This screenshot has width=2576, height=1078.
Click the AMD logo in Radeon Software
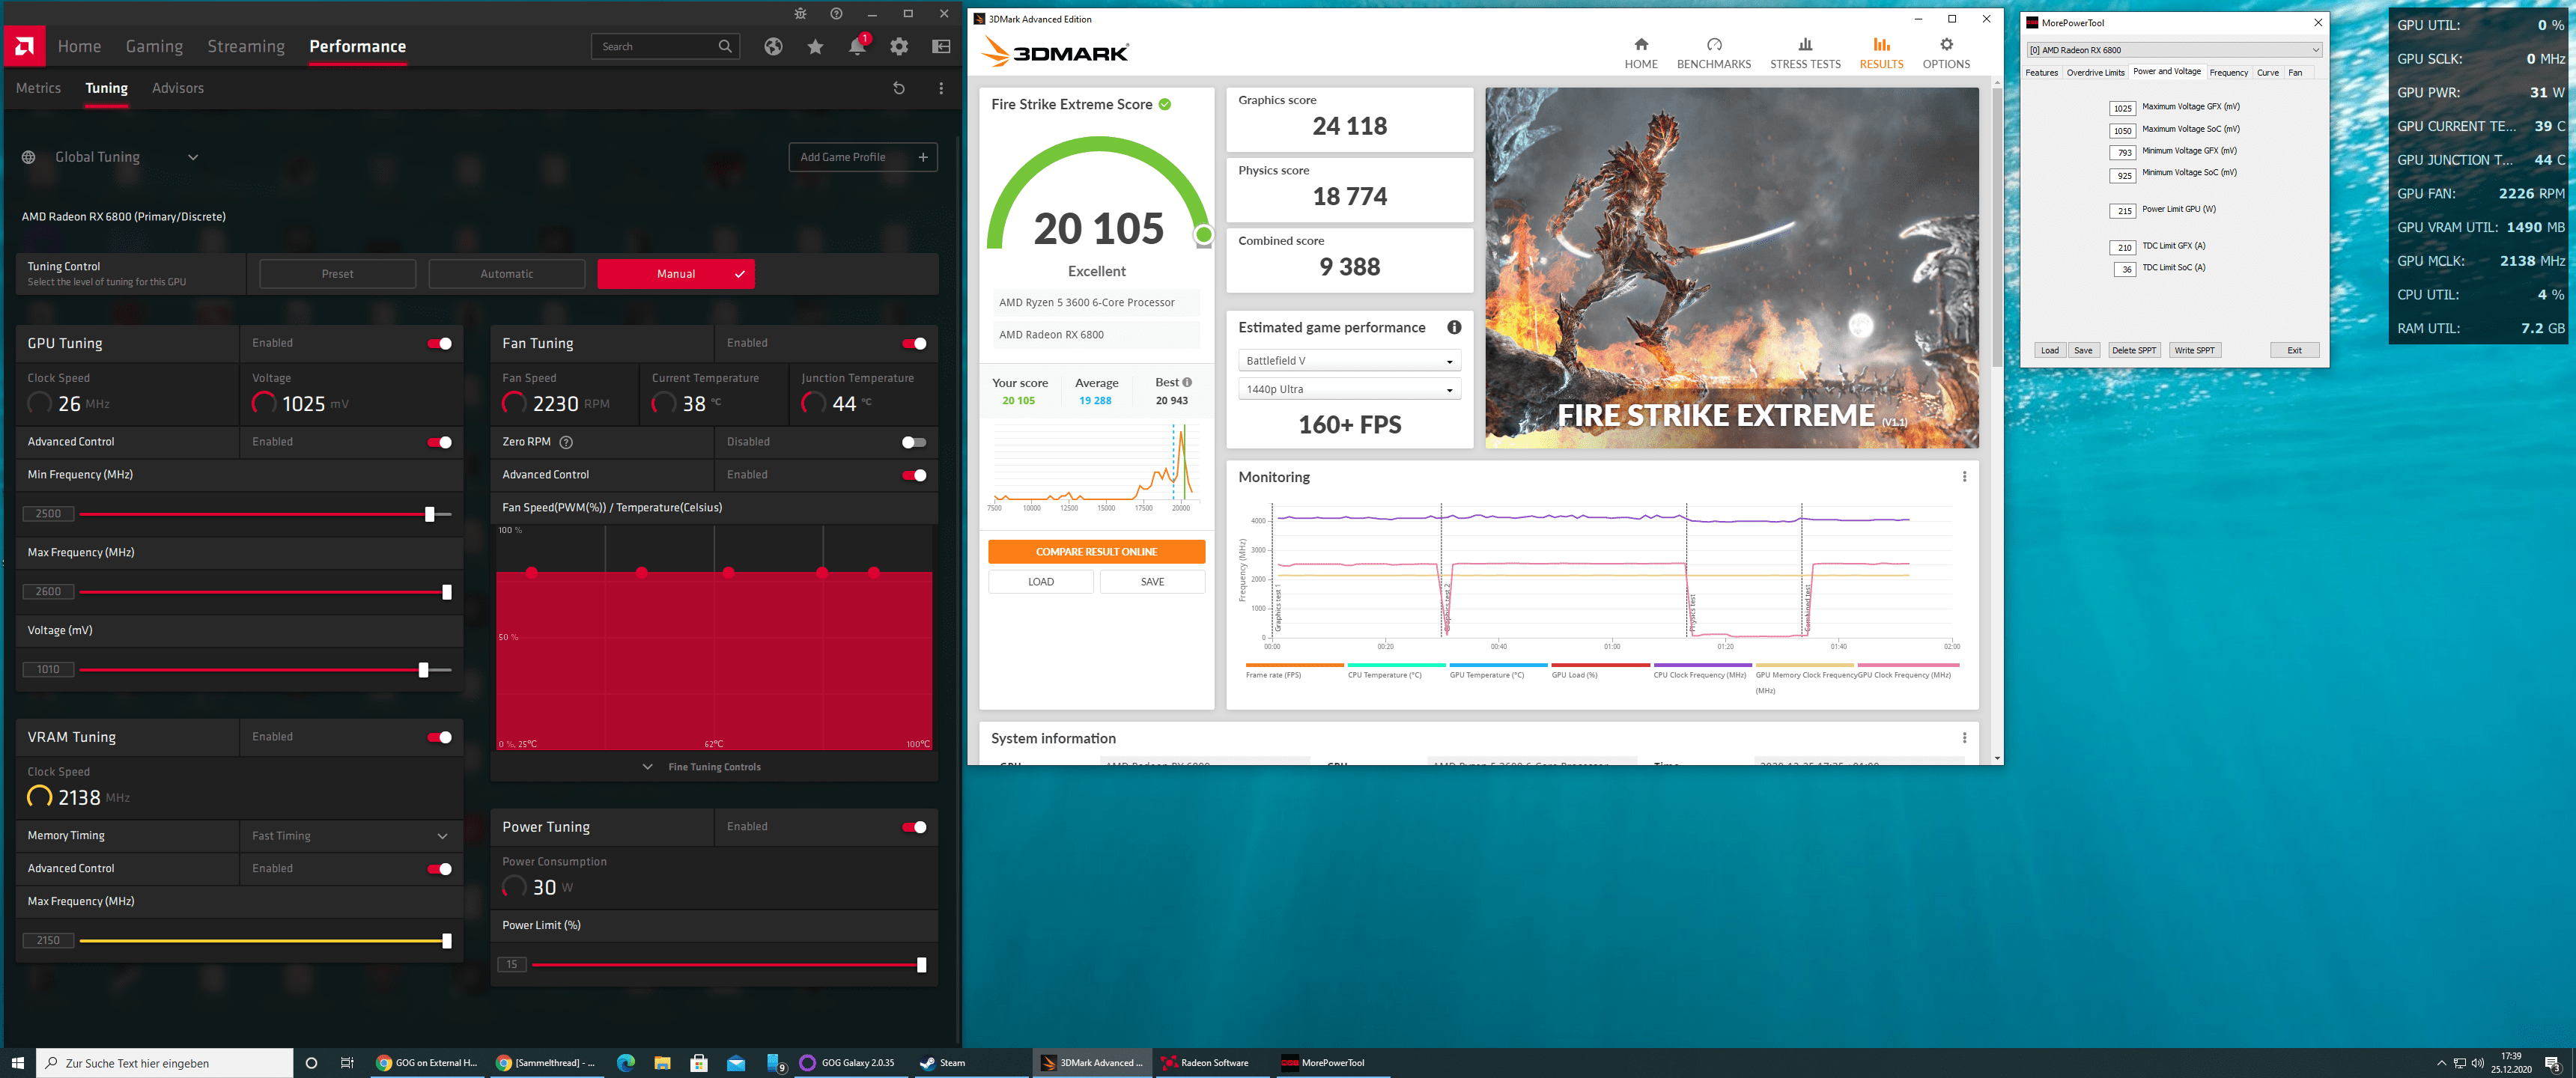pos(24,46)
